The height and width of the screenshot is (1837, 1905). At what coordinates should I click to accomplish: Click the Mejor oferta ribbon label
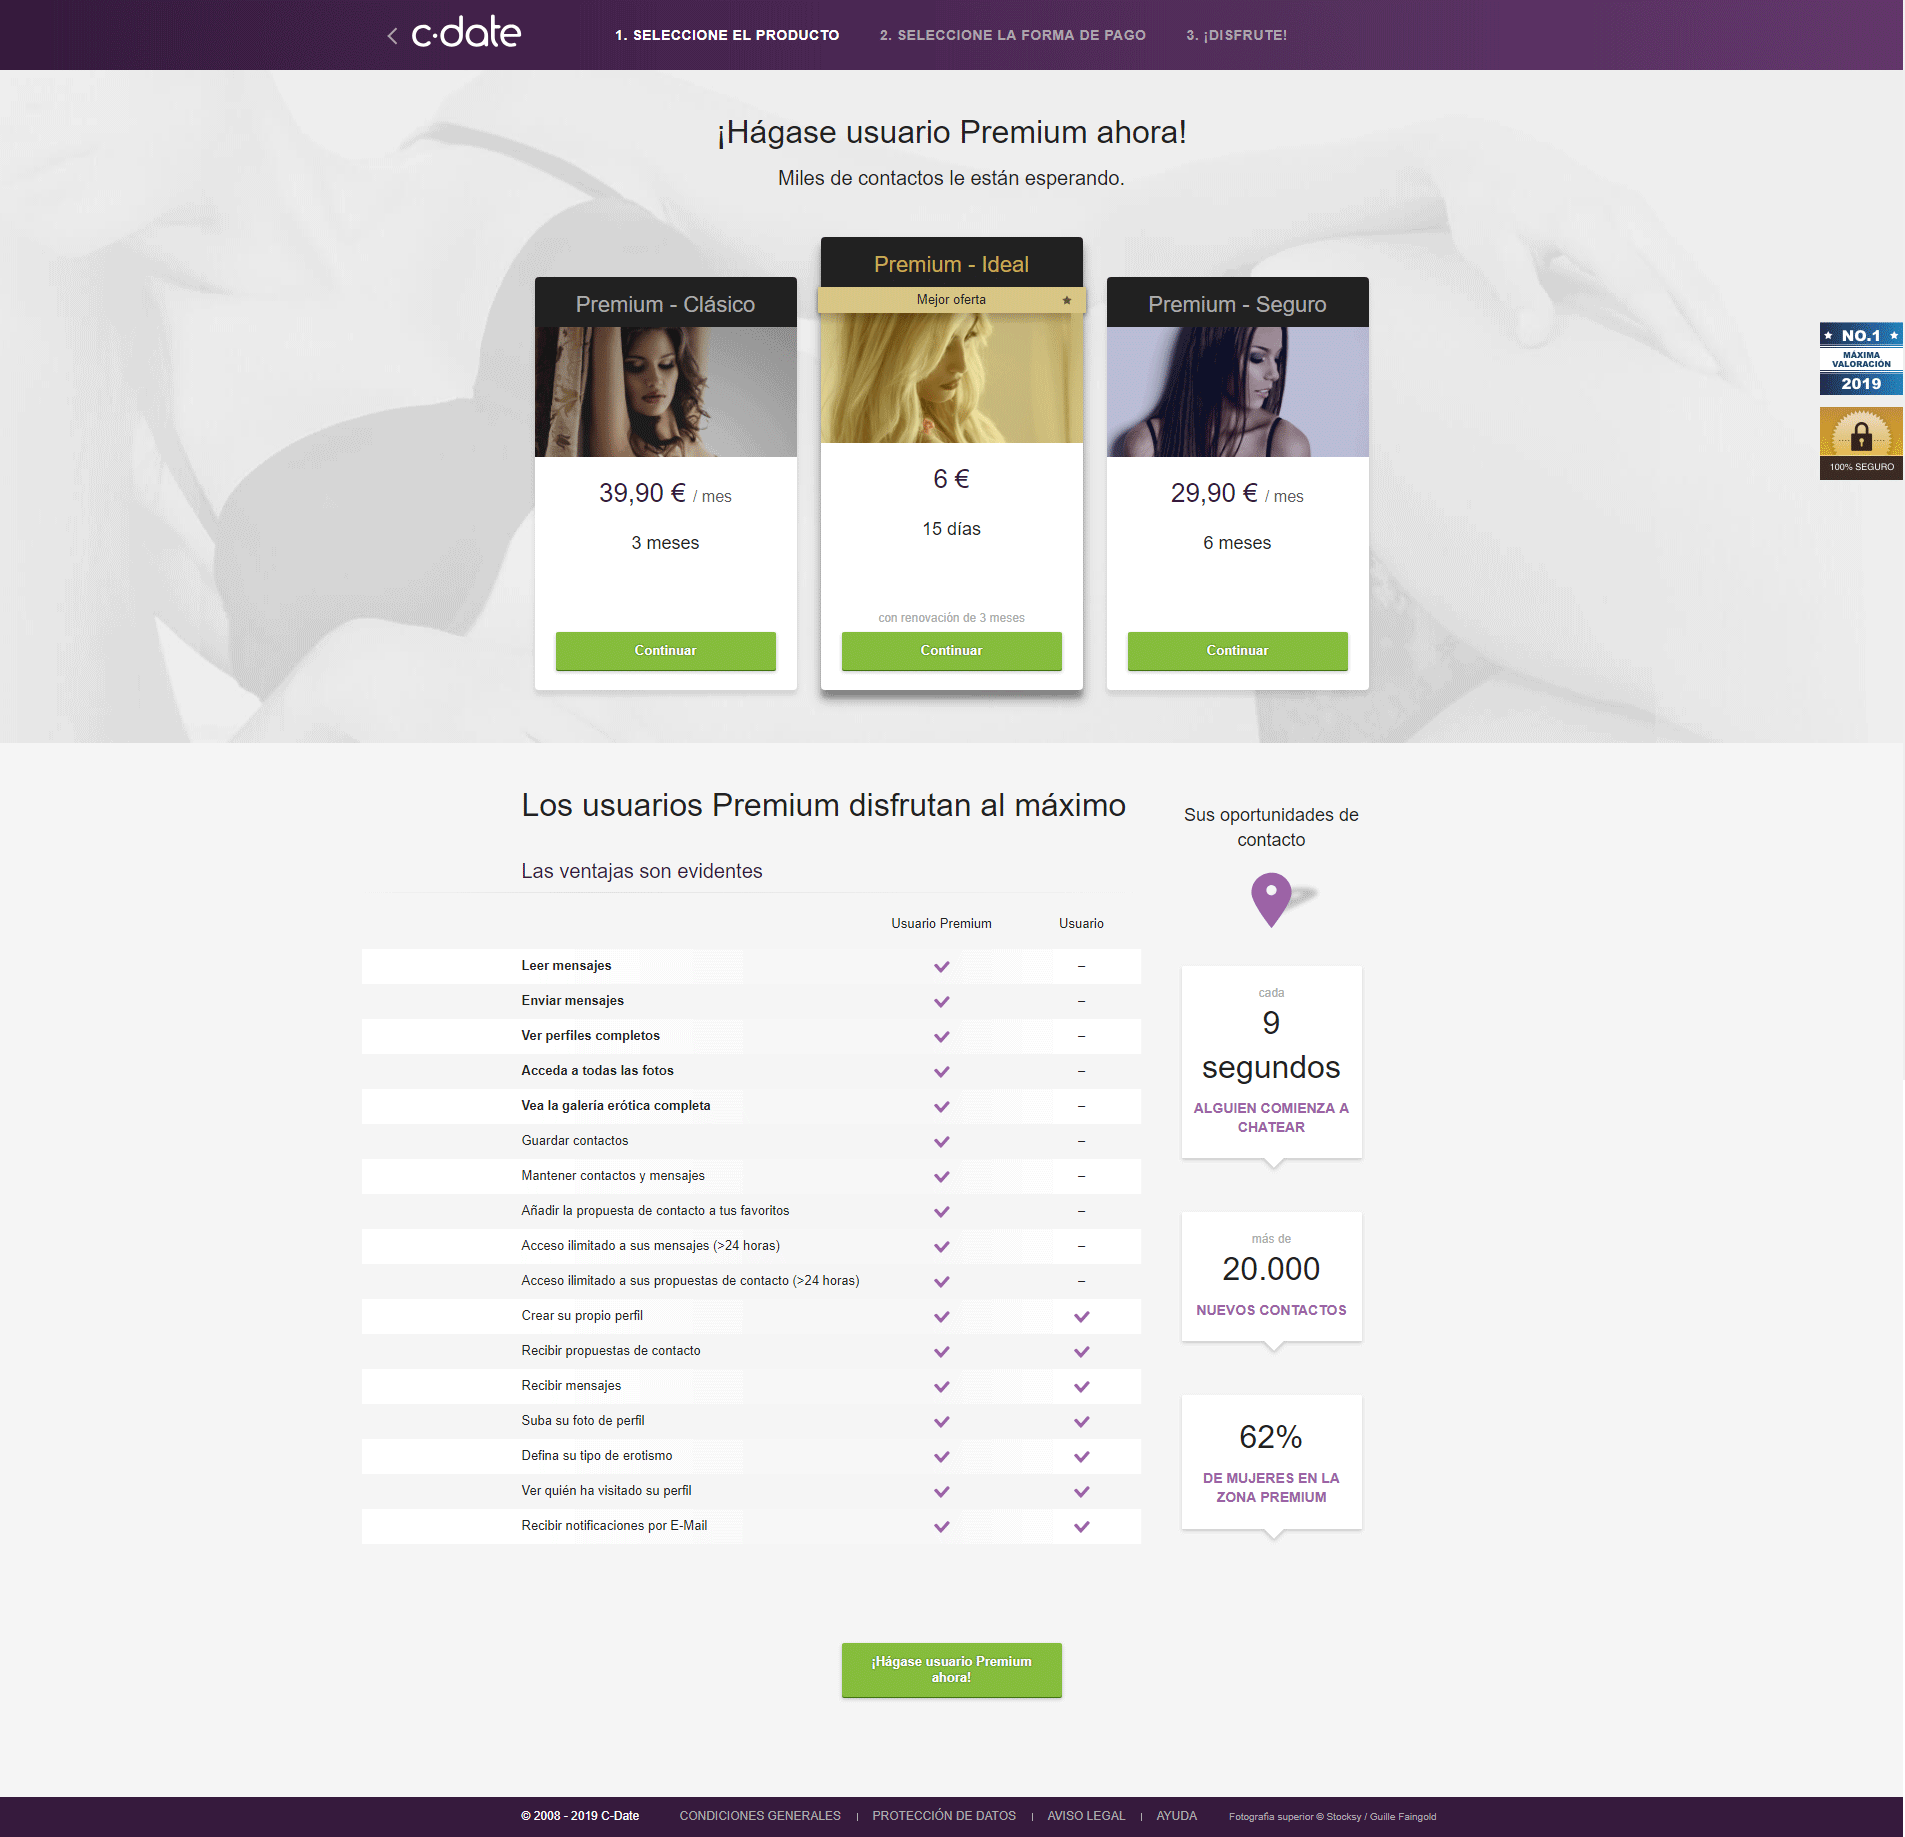coord(951,300)
